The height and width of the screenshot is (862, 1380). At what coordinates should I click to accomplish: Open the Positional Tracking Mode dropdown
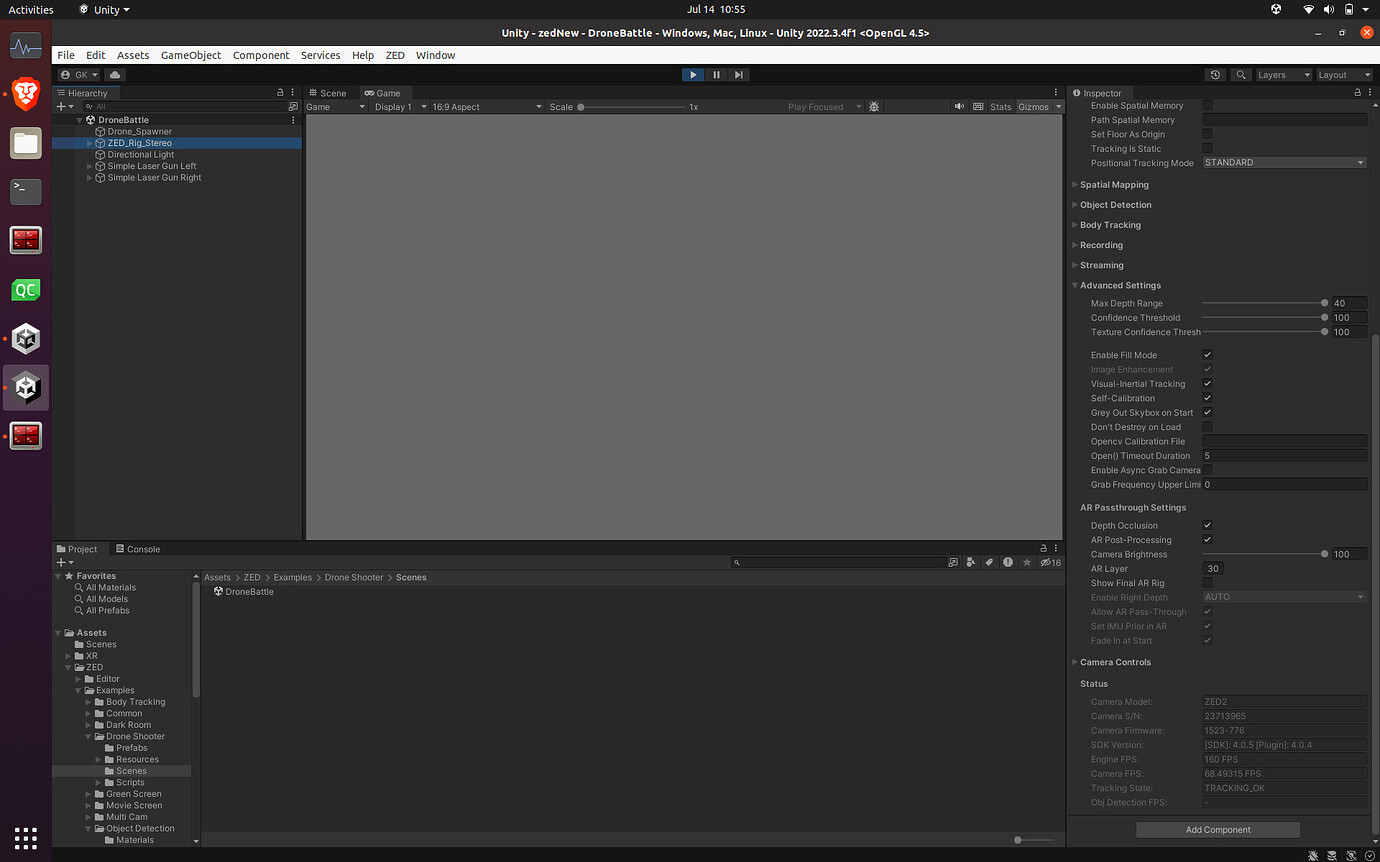pos(1284,162)
